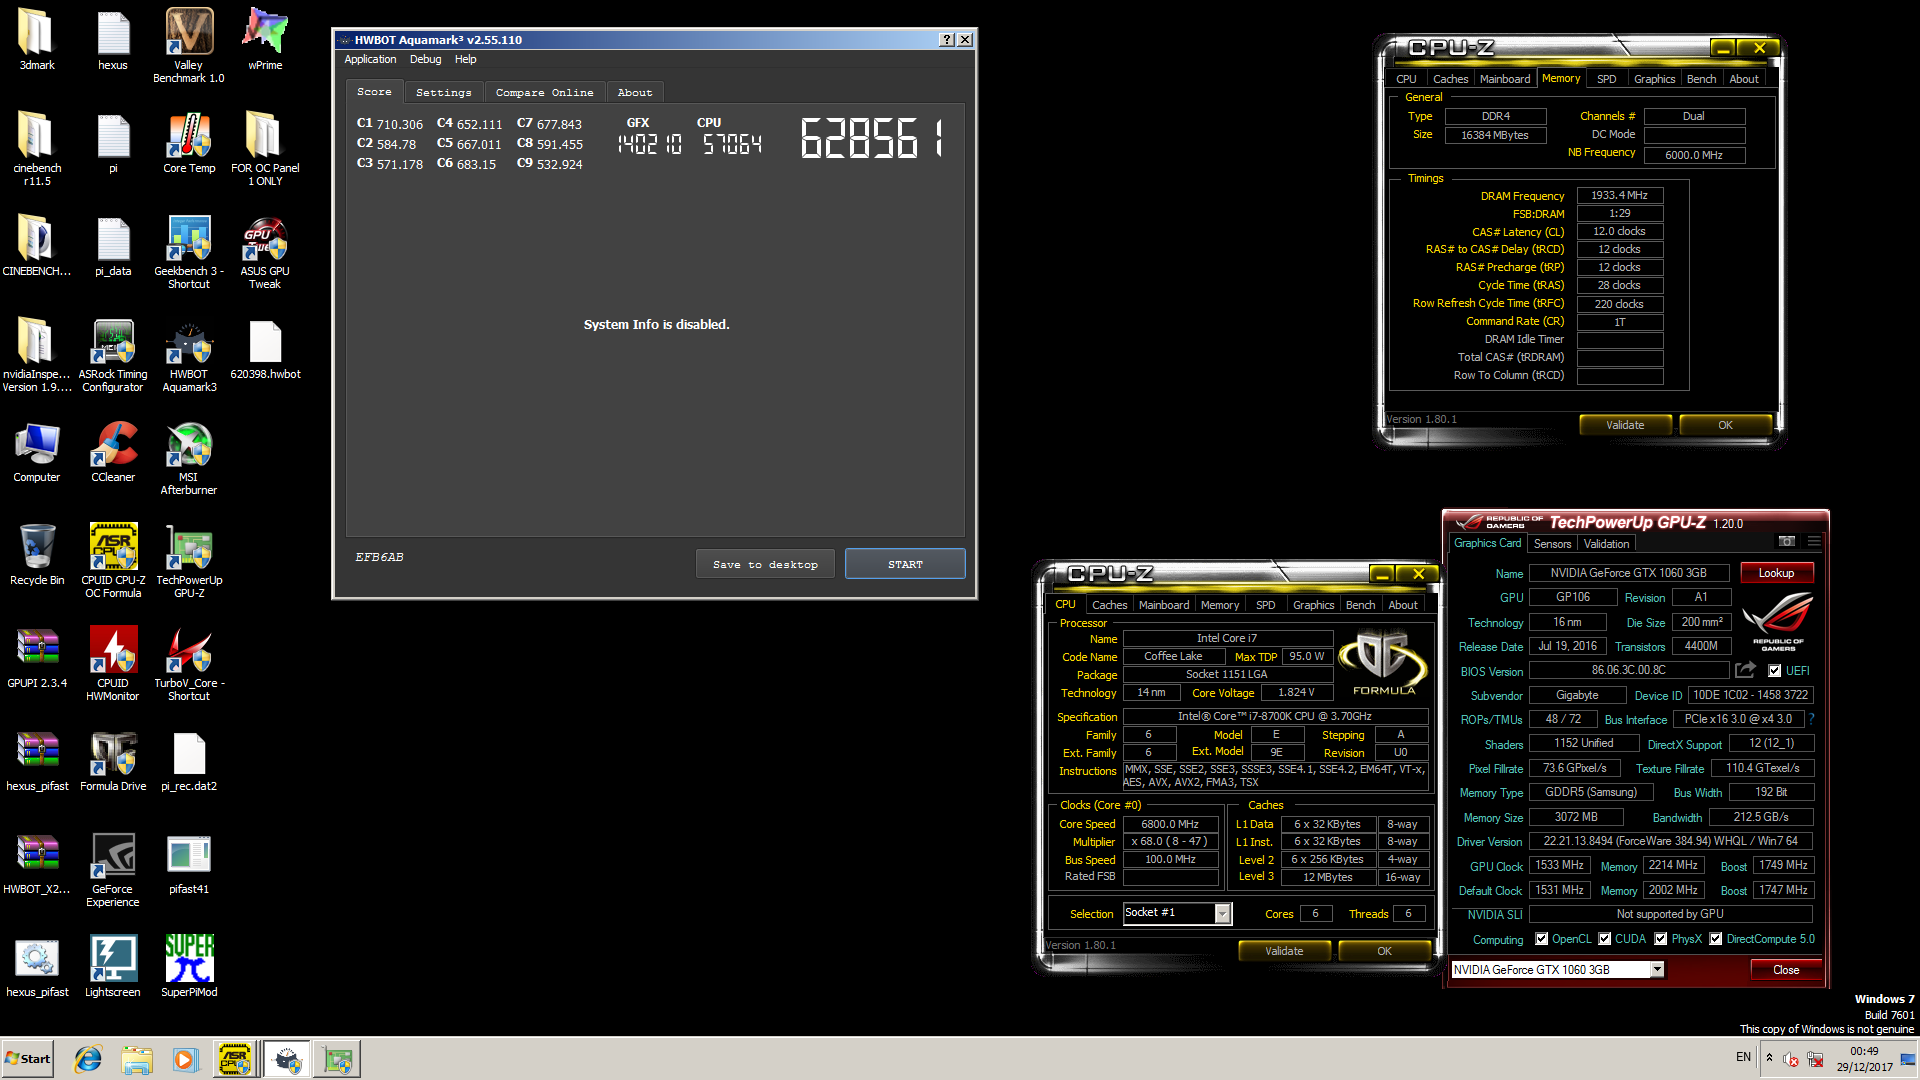This screenshot has height=1080, width=1920.
Task: Open Socket #1 selection dropdown in CPU-Z
Action: pos(1222,913)
